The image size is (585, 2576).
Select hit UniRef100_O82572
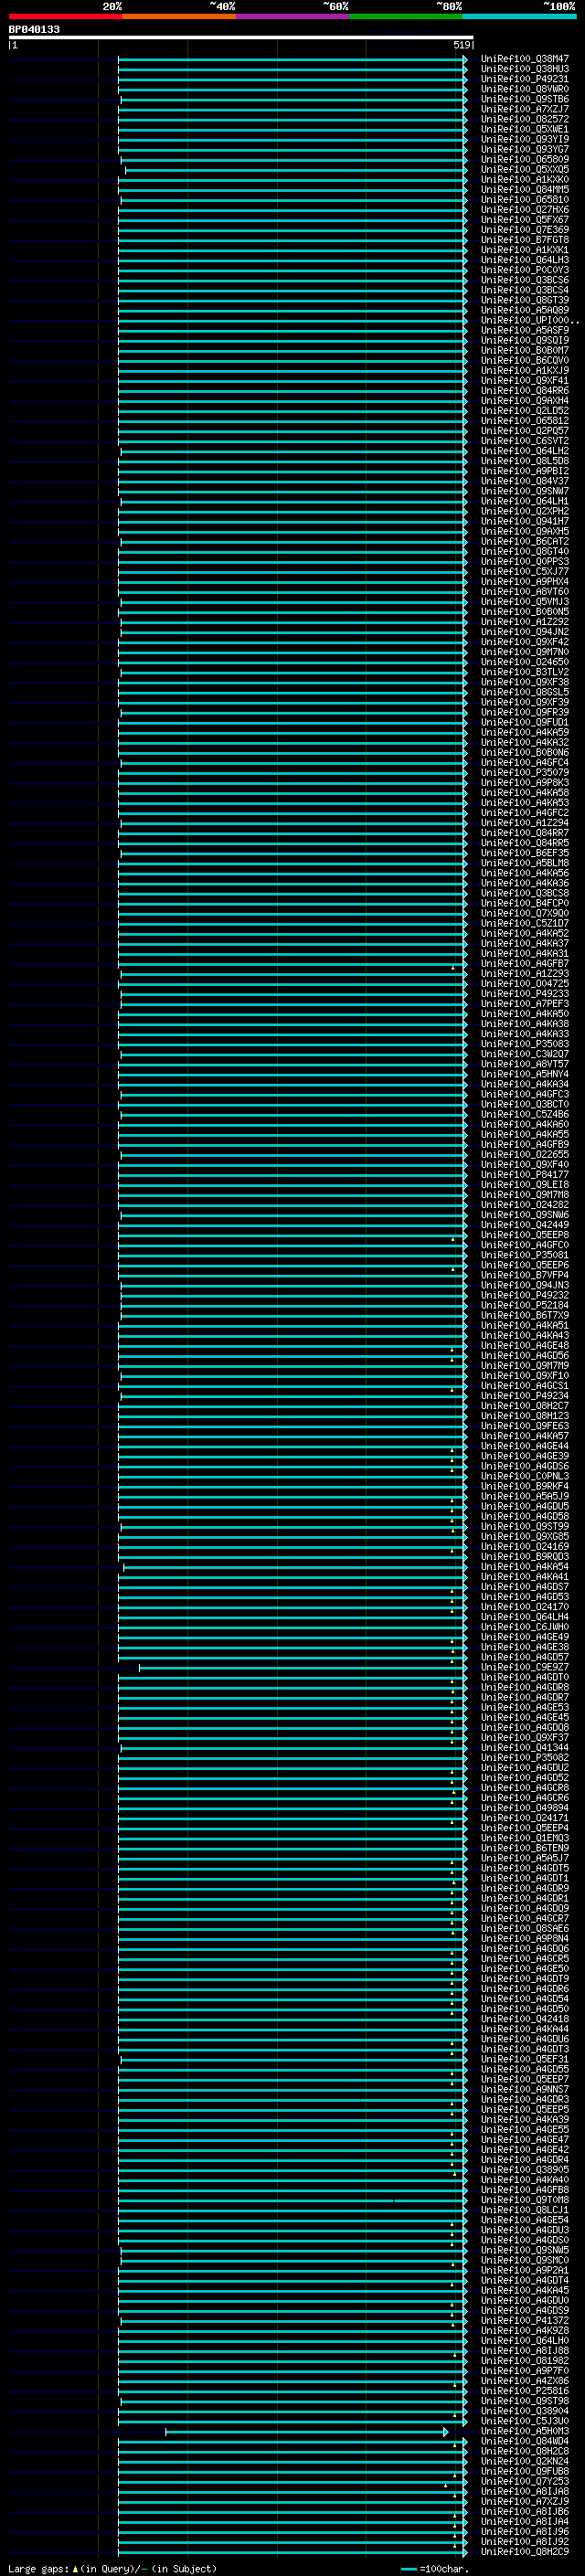point(525,119)
